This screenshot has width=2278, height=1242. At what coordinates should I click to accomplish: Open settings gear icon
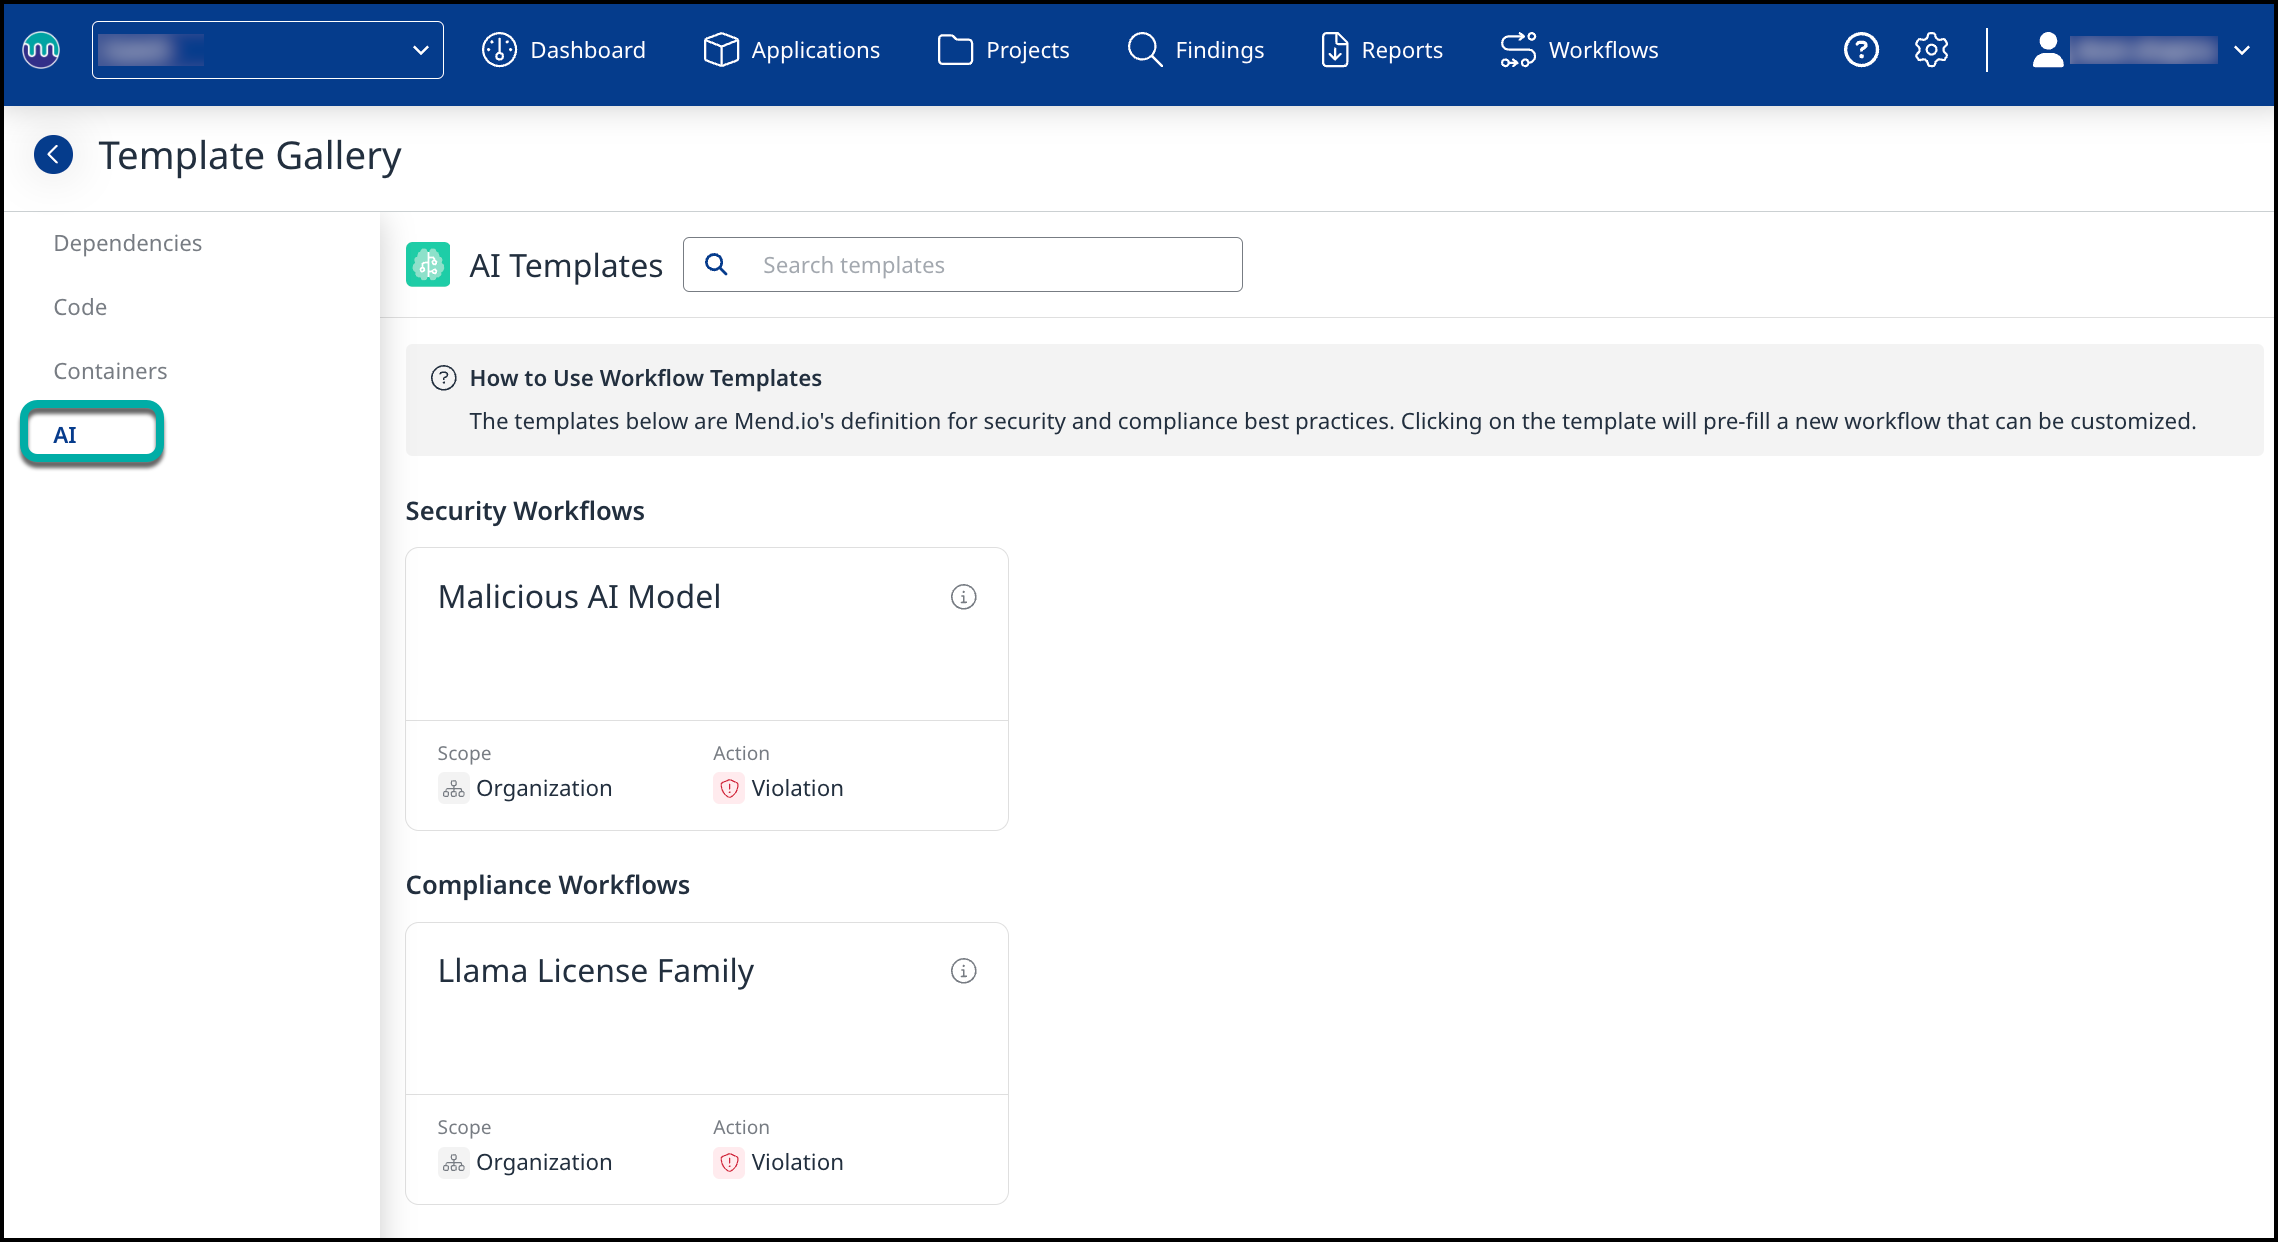tap(1931, 50)
